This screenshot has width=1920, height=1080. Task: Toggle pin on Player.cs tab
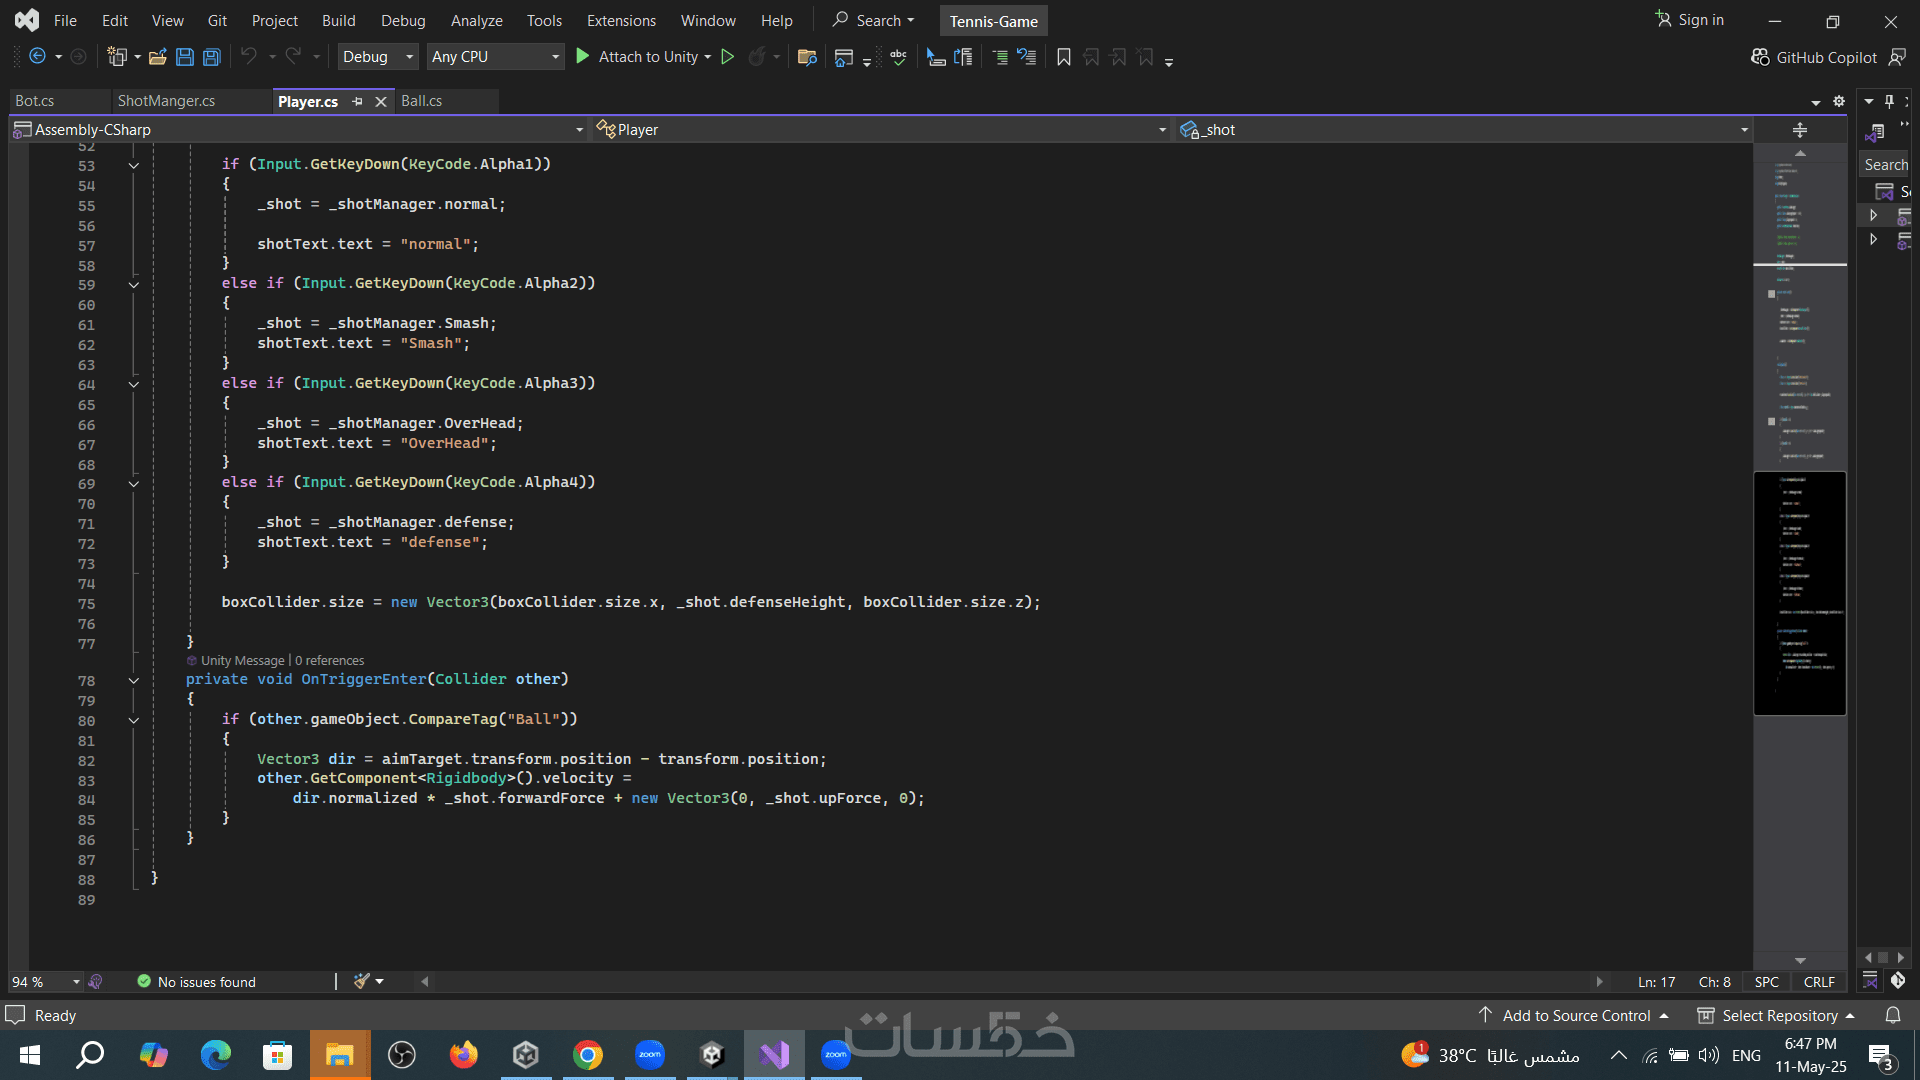(x=357, y=101)
